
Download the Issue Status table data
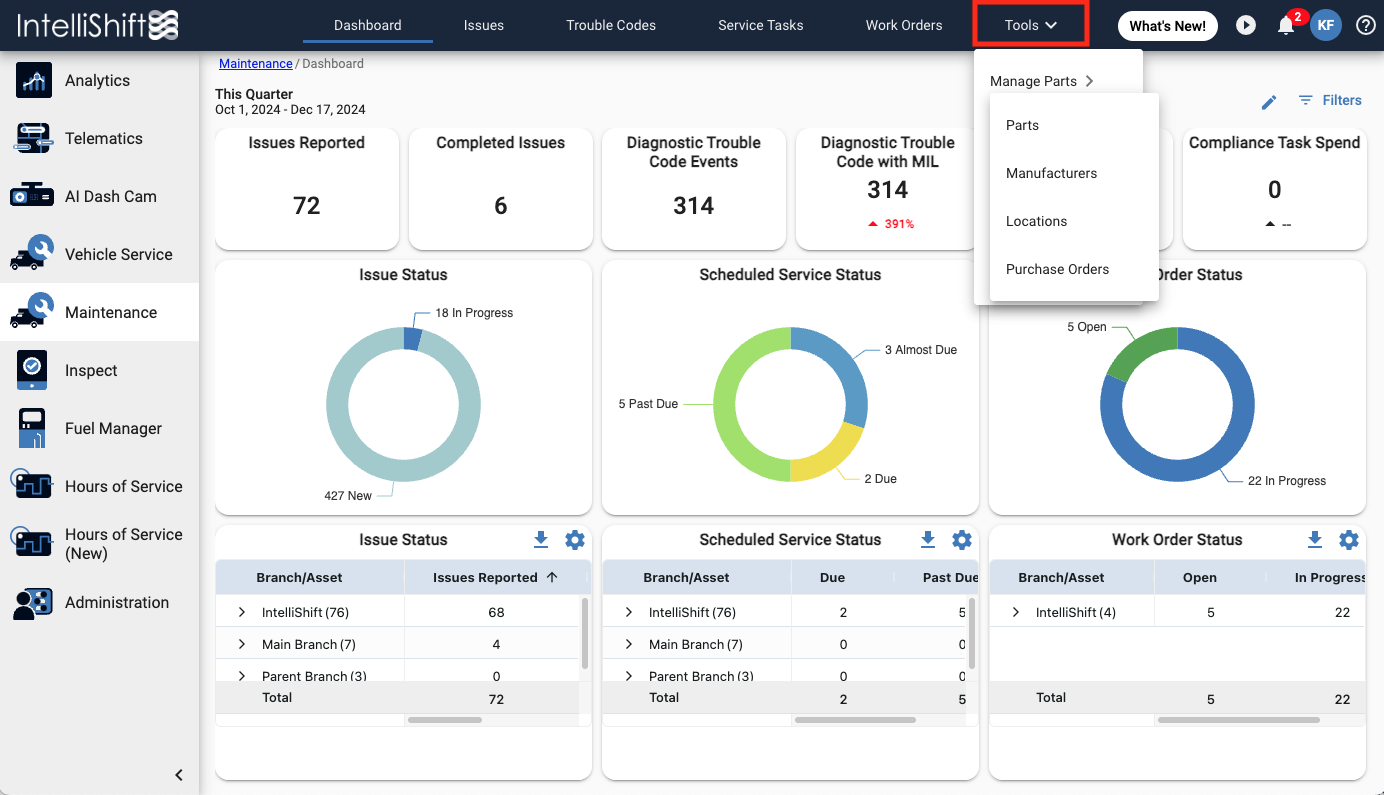(541, 539)
